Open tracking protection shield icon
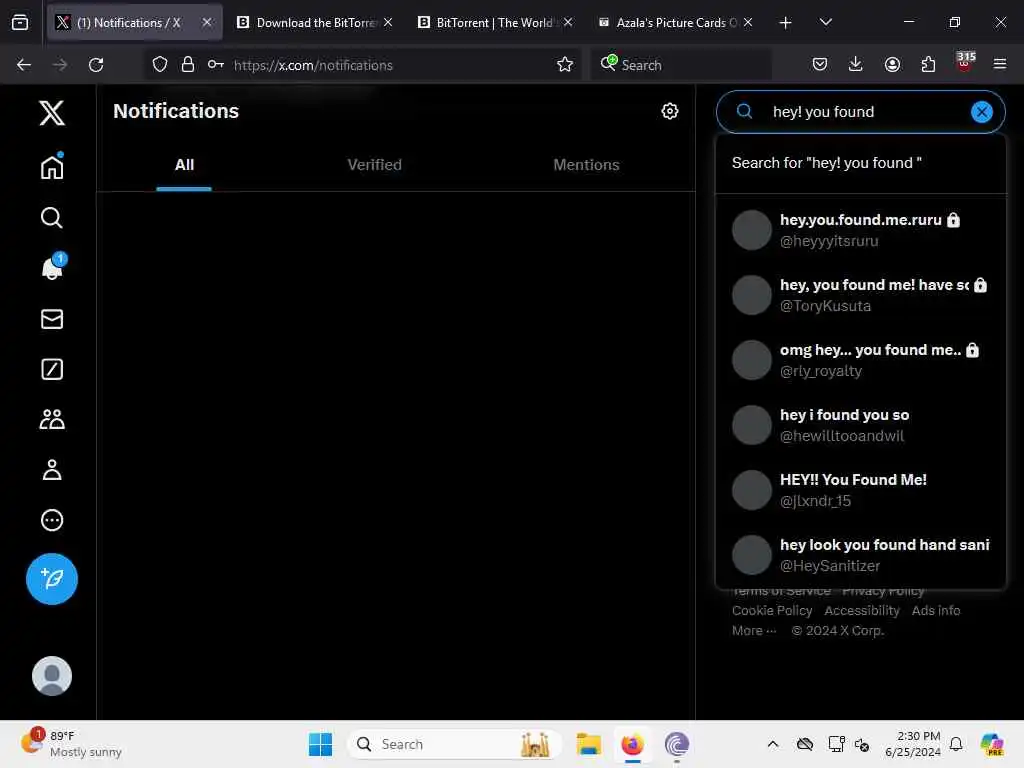 [159, 65]
